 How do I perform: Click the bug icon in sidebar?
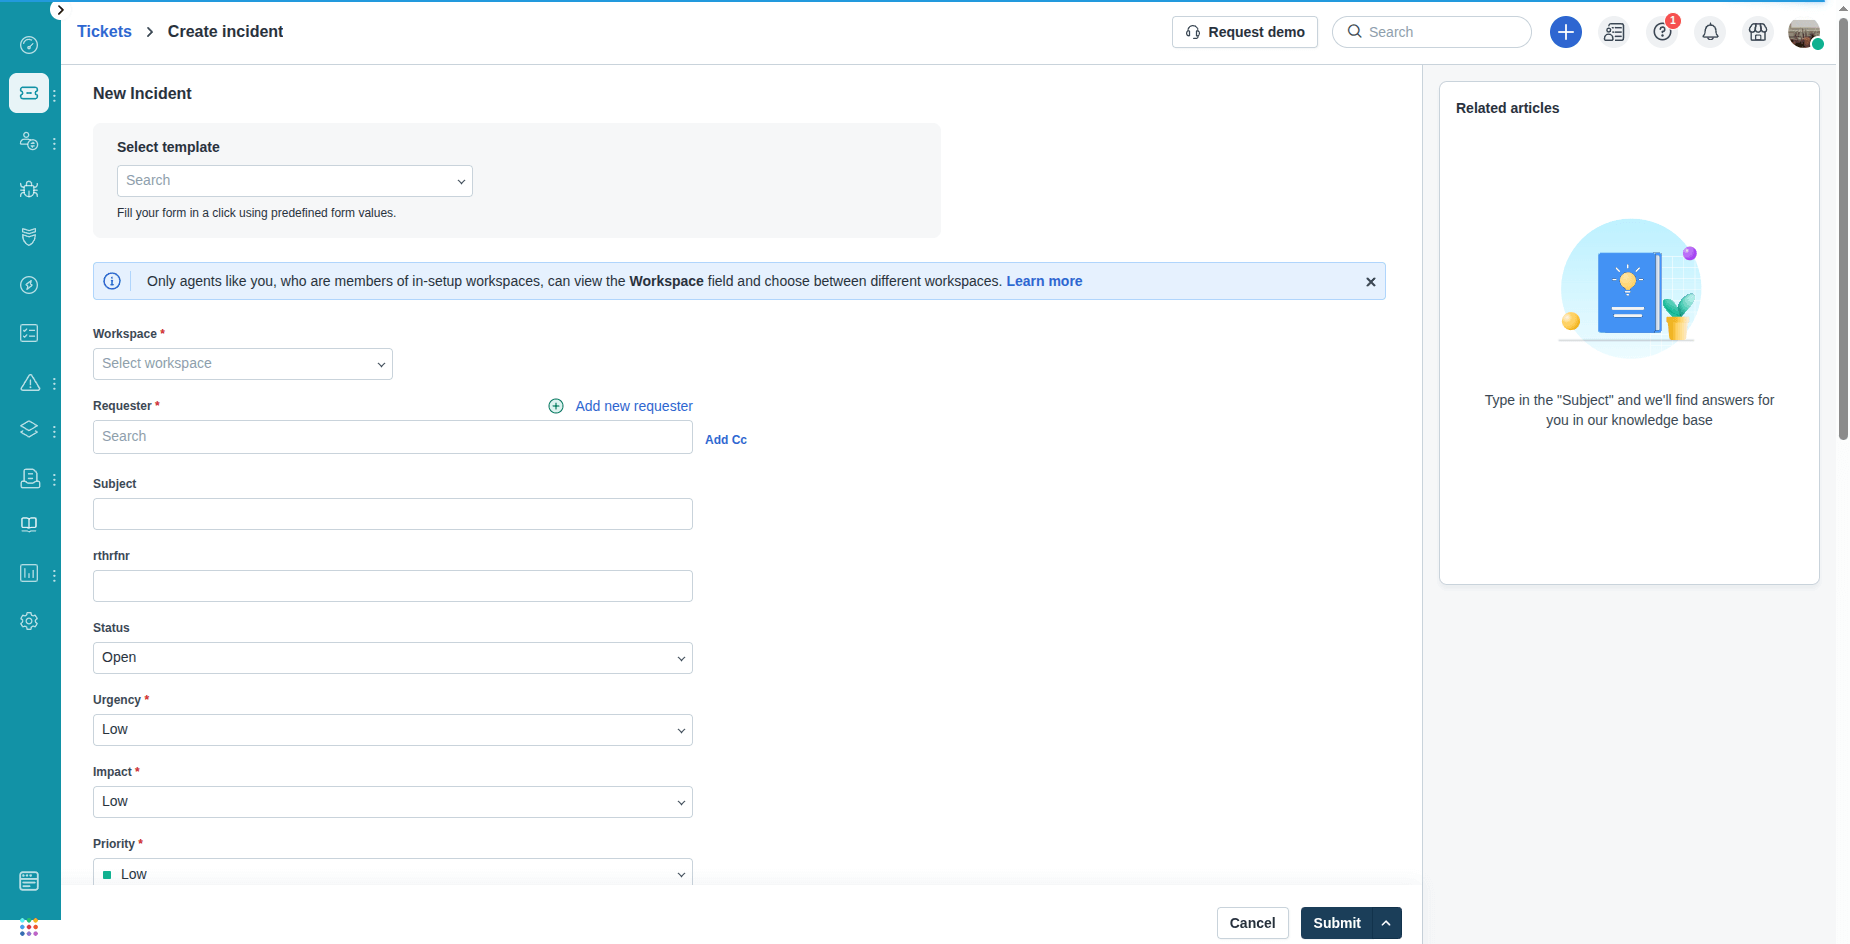tap(29, 189)
